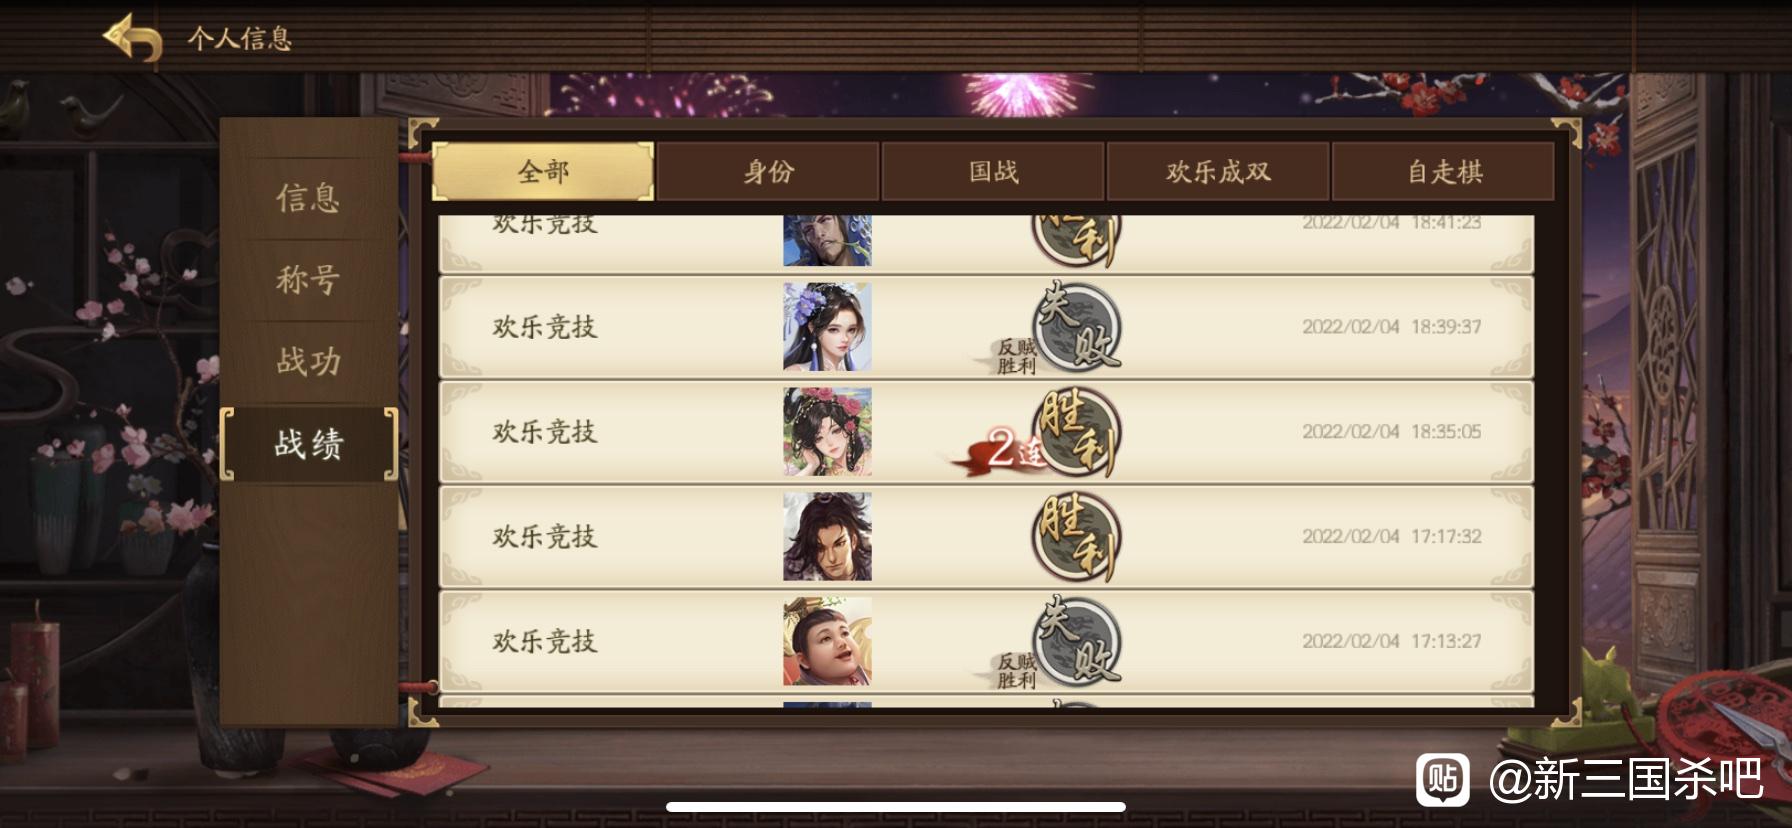The width and height of the screenshot is (1792, 828).
Task: Click the 贴吧 logo watermark icon
Action: click(1443, 779)
